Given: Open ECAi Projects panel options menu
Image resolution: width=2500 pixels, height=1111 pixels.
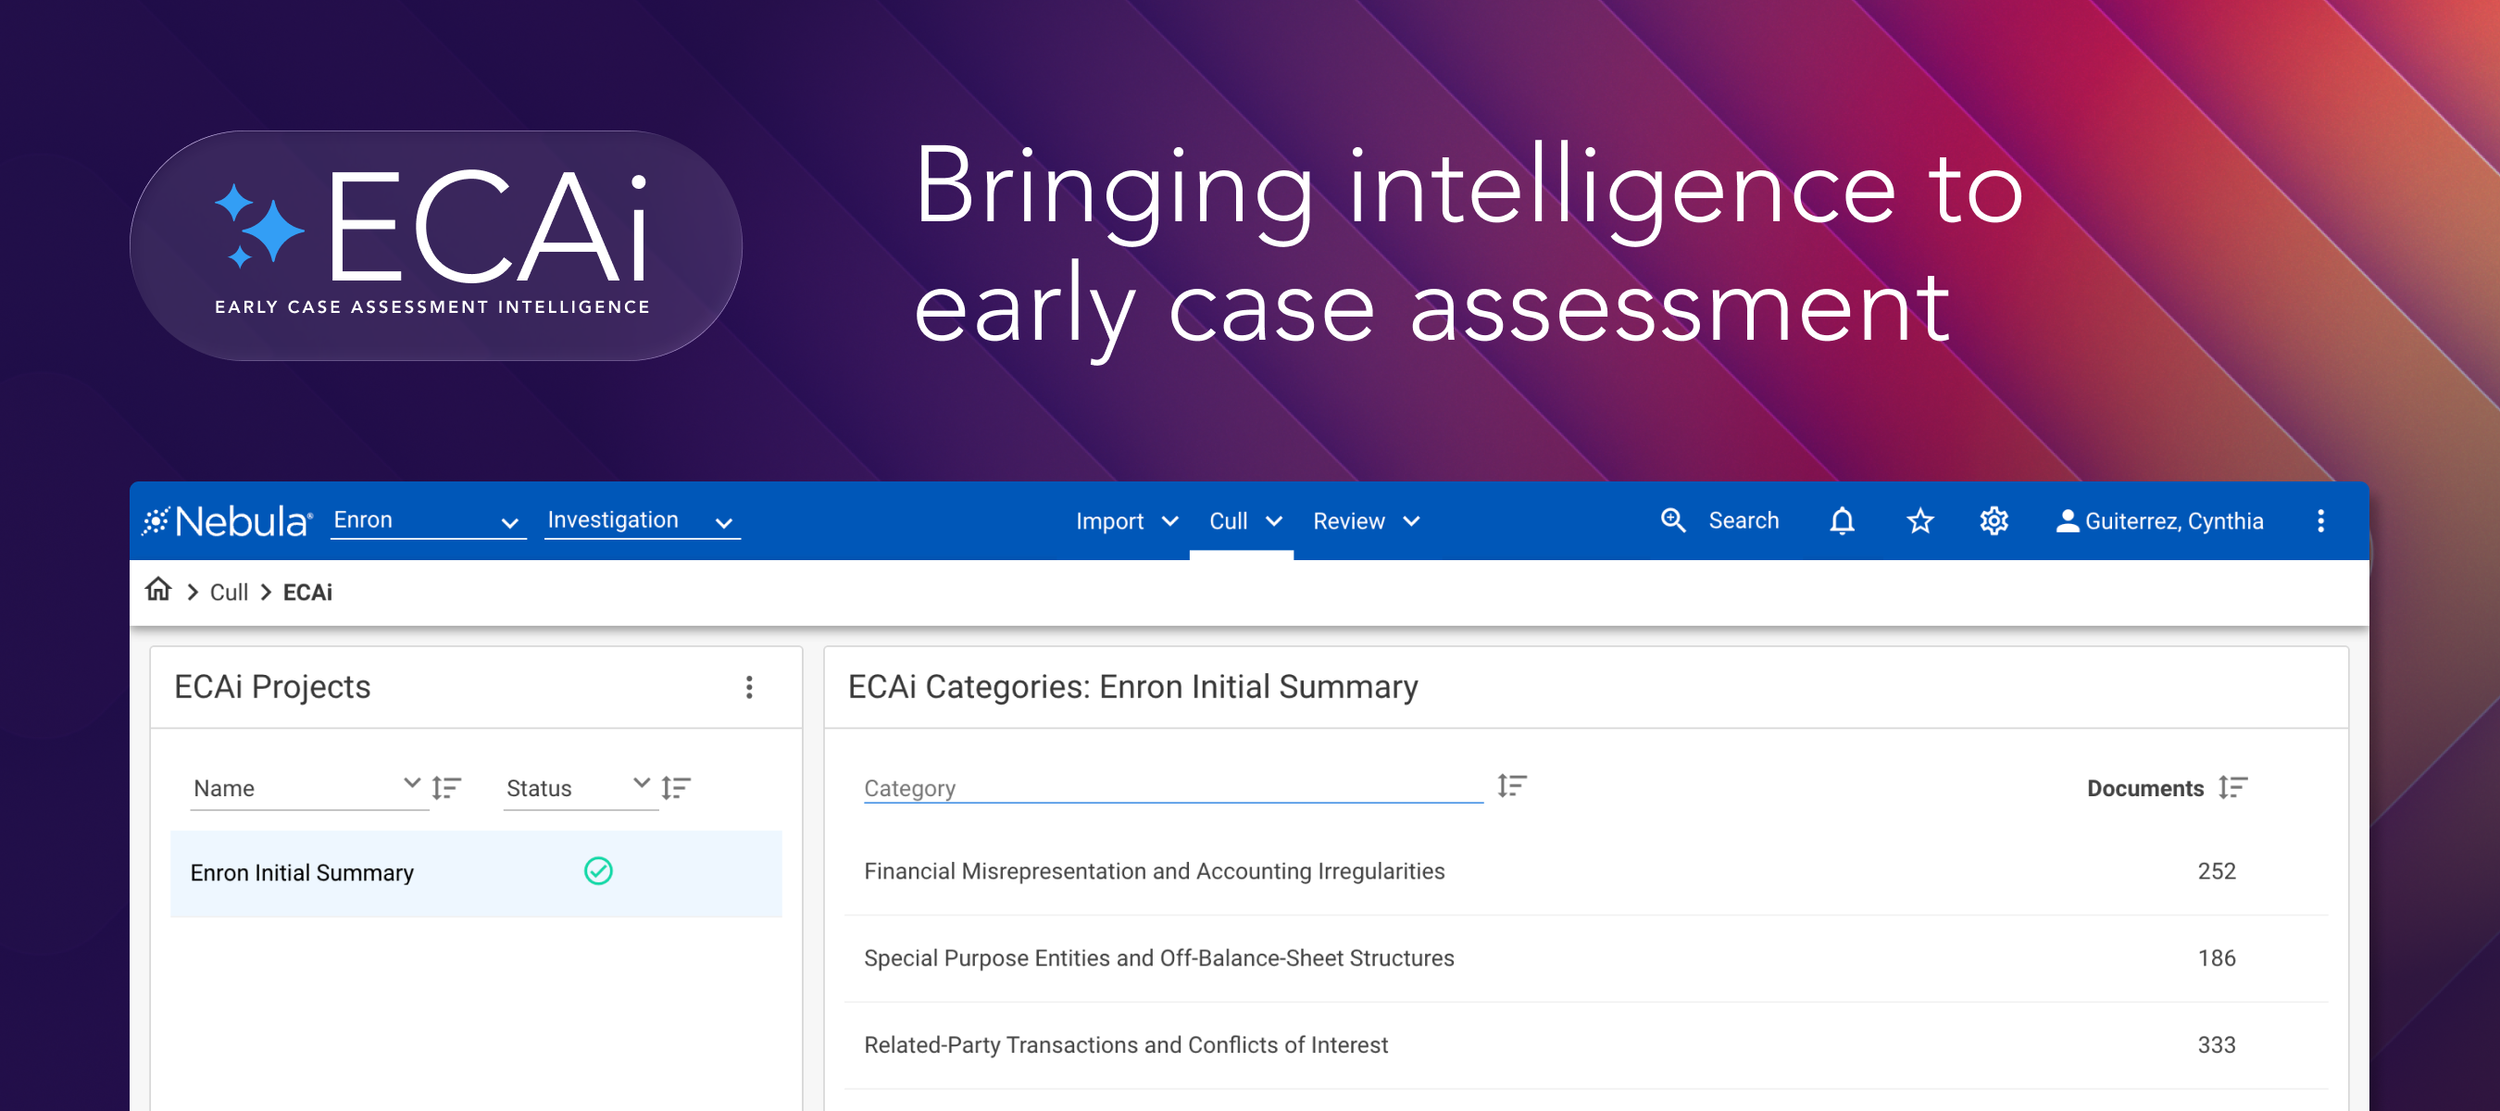Looking at the screenshot, I should click(749, 687).
